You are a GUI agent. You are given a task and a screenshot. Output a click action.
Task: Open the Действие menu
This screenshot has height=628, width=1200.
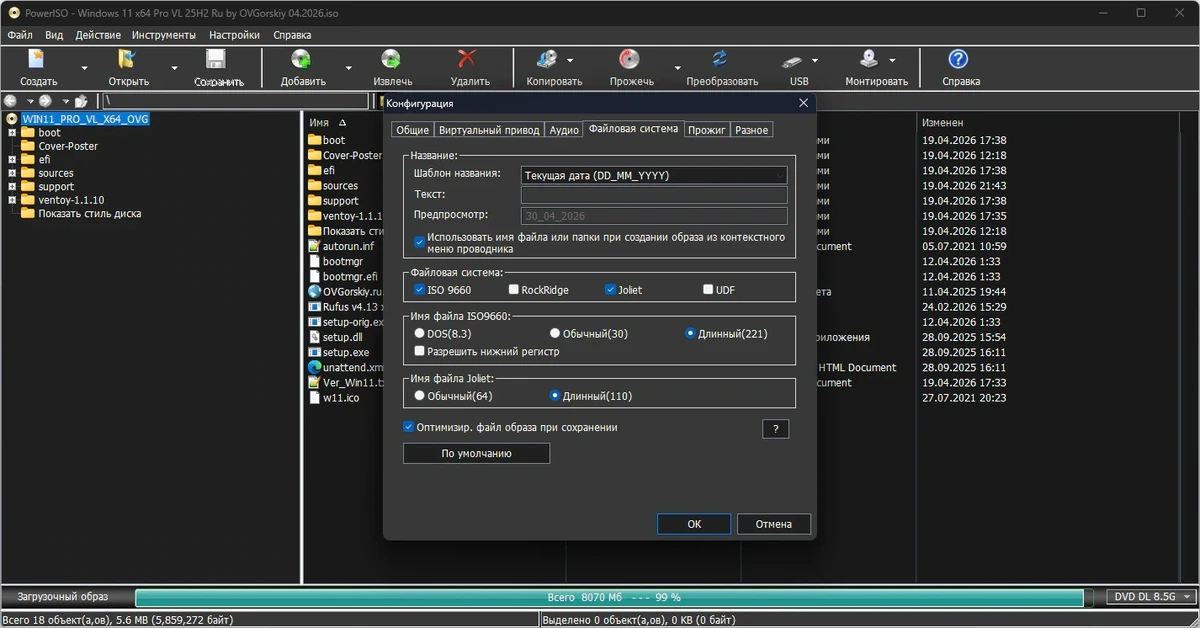tap(98, 34)
